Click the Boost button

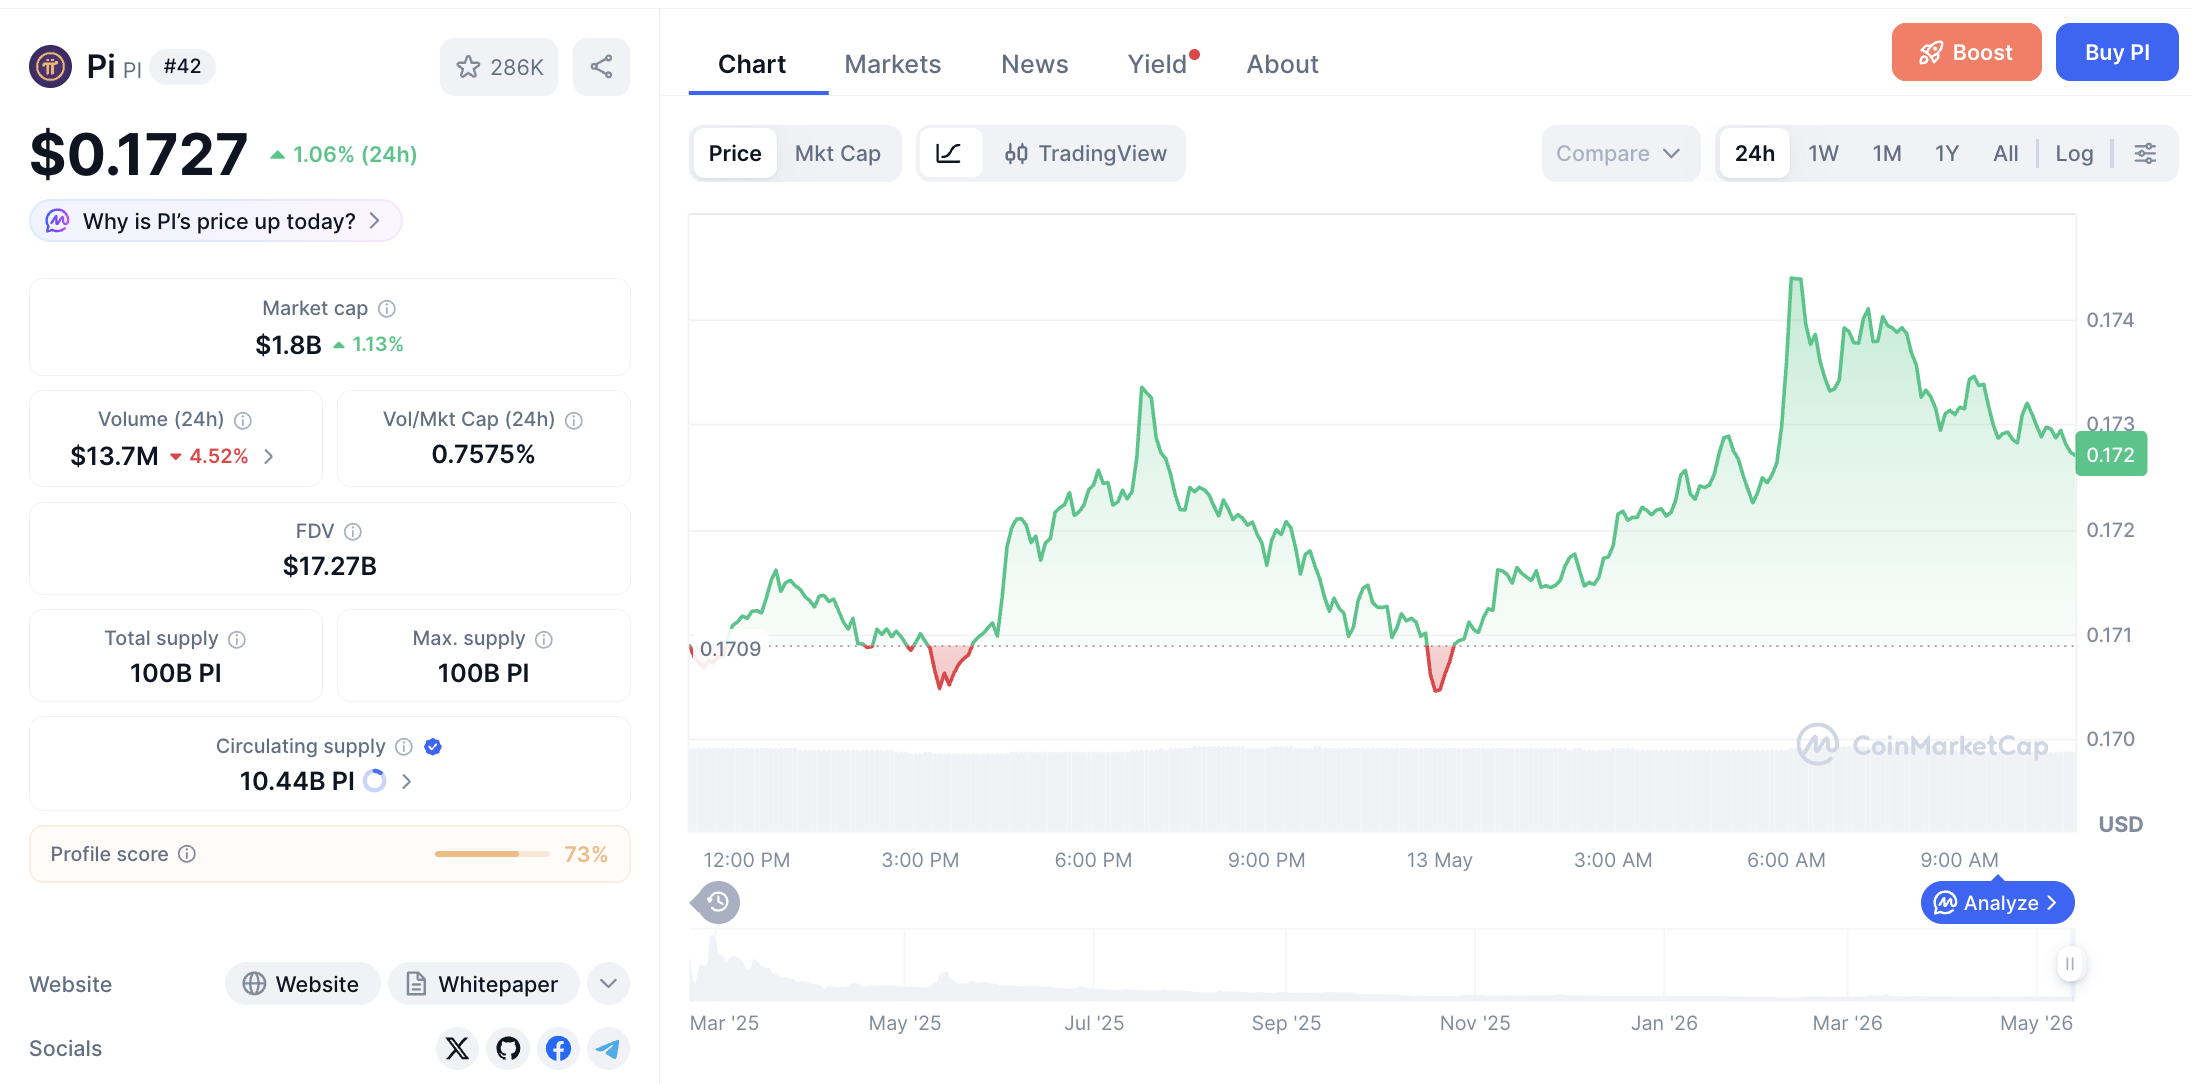pyautogui.click(x=1966, y=52)
